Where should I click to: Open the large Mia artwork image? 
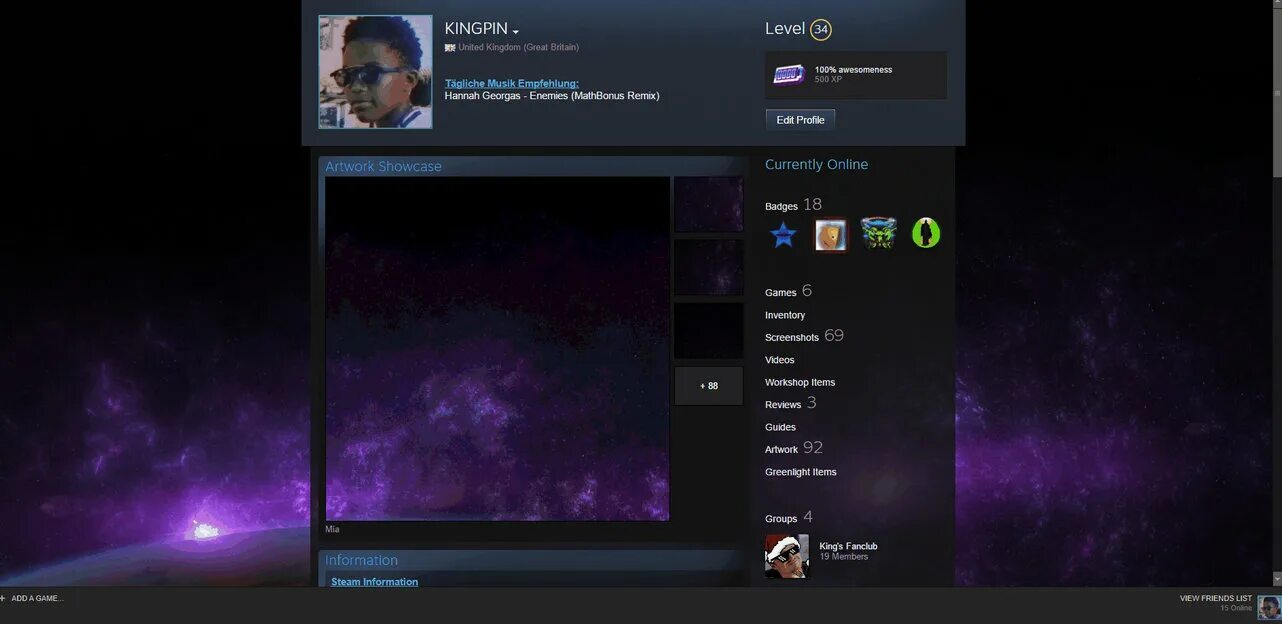497,349
